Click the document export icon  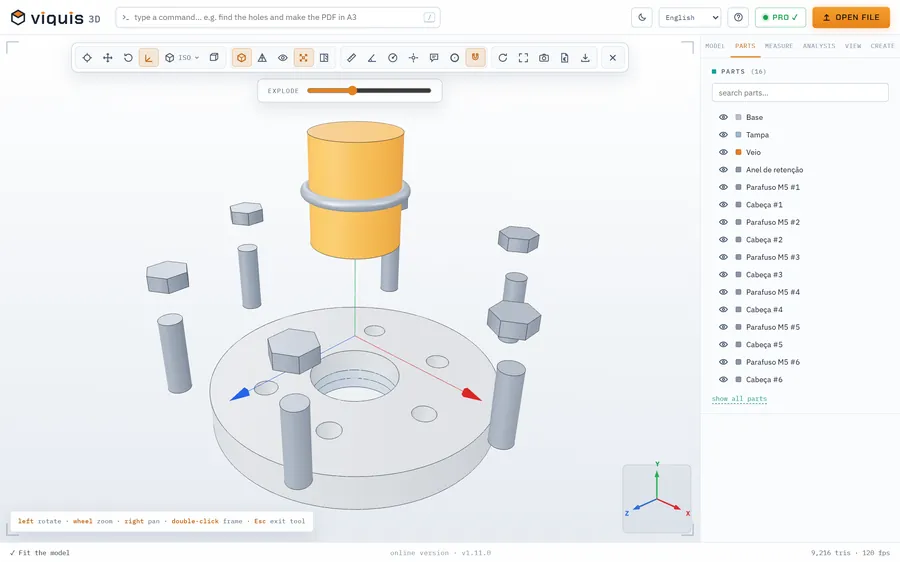565,57
